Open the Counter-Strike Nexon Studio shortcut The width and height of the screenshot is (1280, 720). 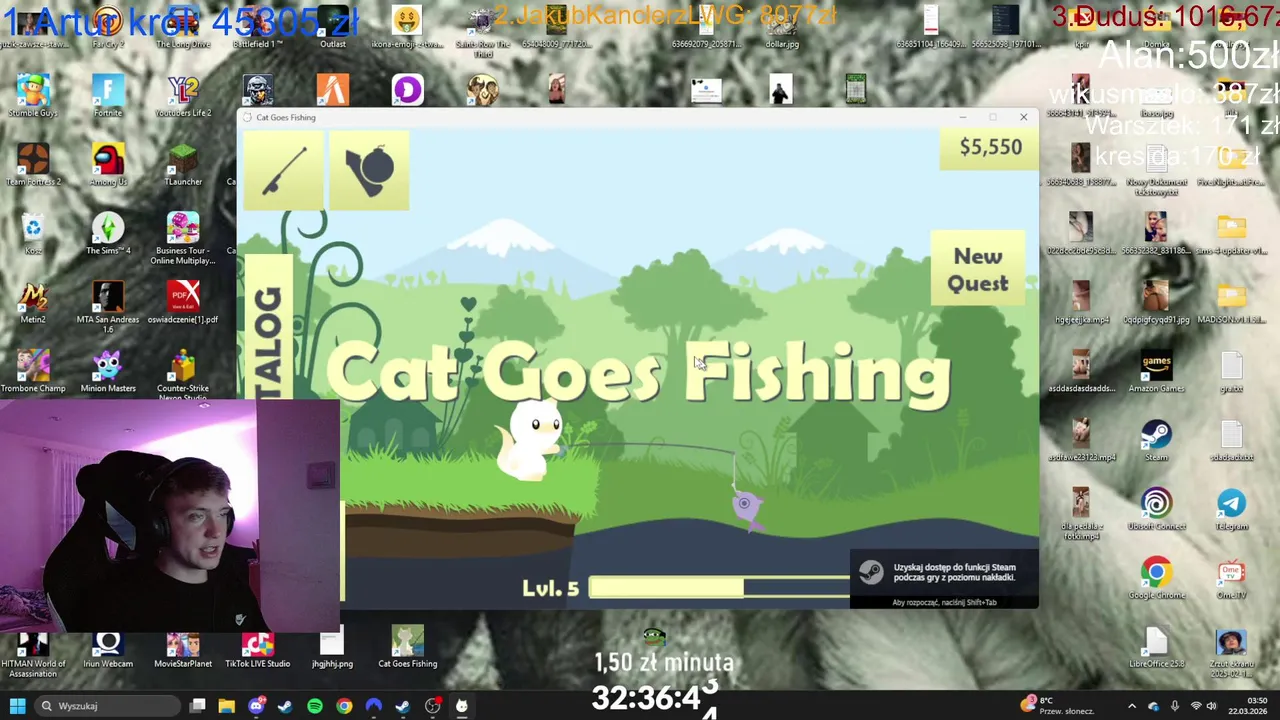click(x=183, y=377)
